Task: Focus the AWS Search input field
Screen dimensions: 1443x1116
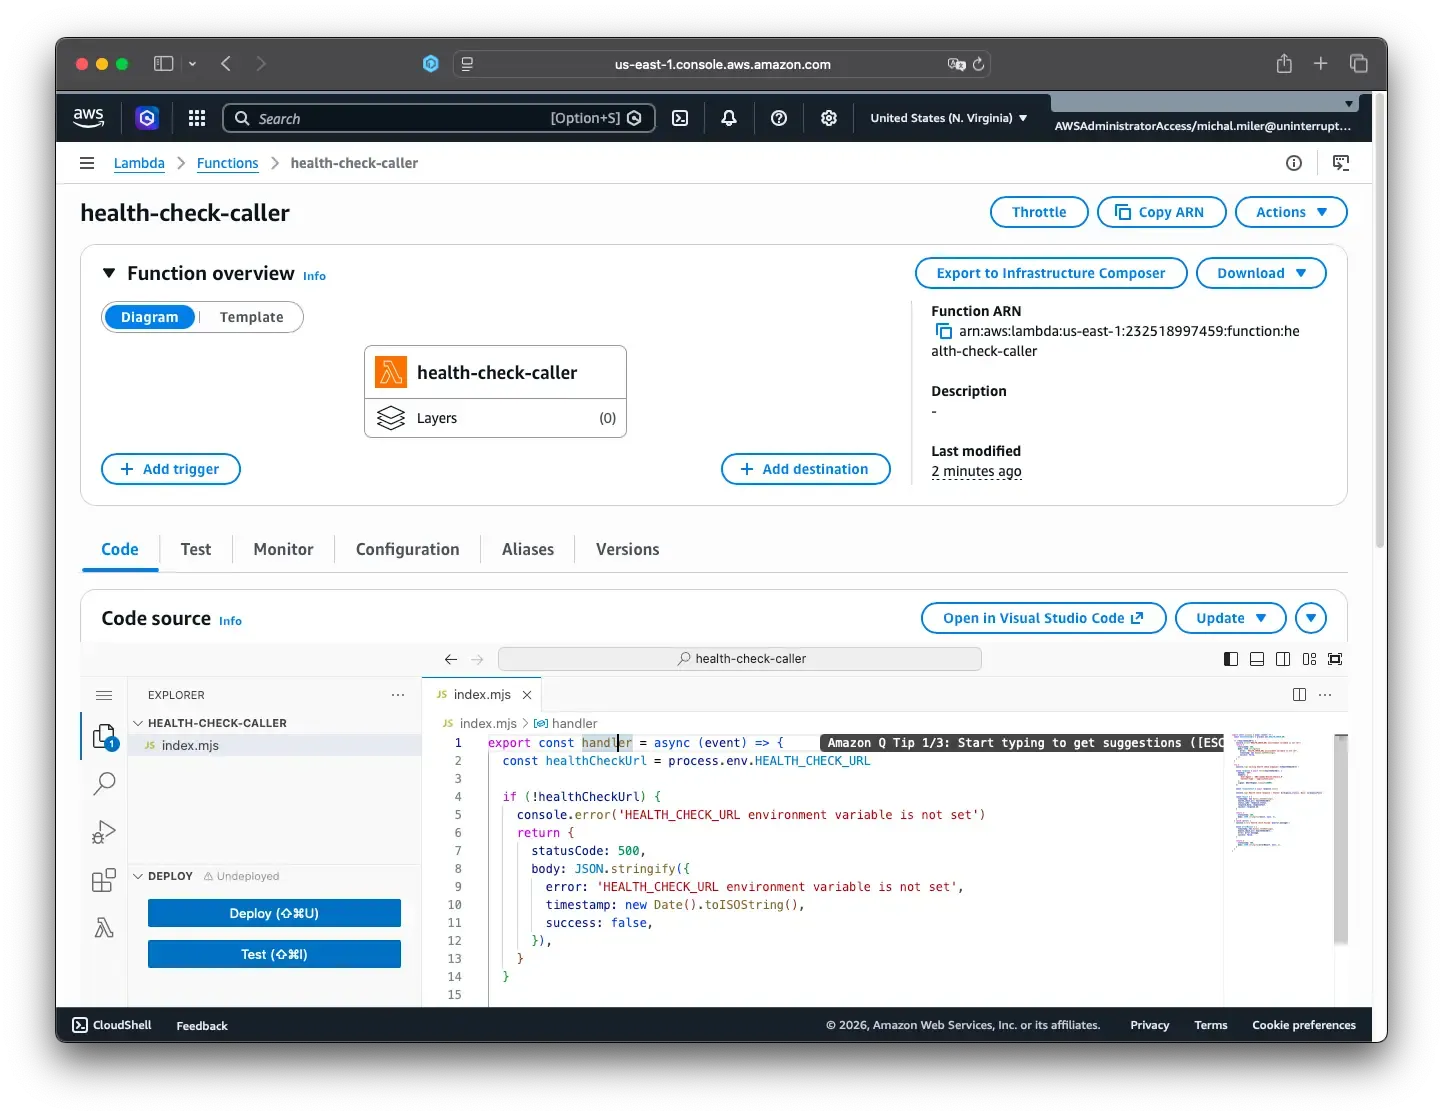Action: 439,118
